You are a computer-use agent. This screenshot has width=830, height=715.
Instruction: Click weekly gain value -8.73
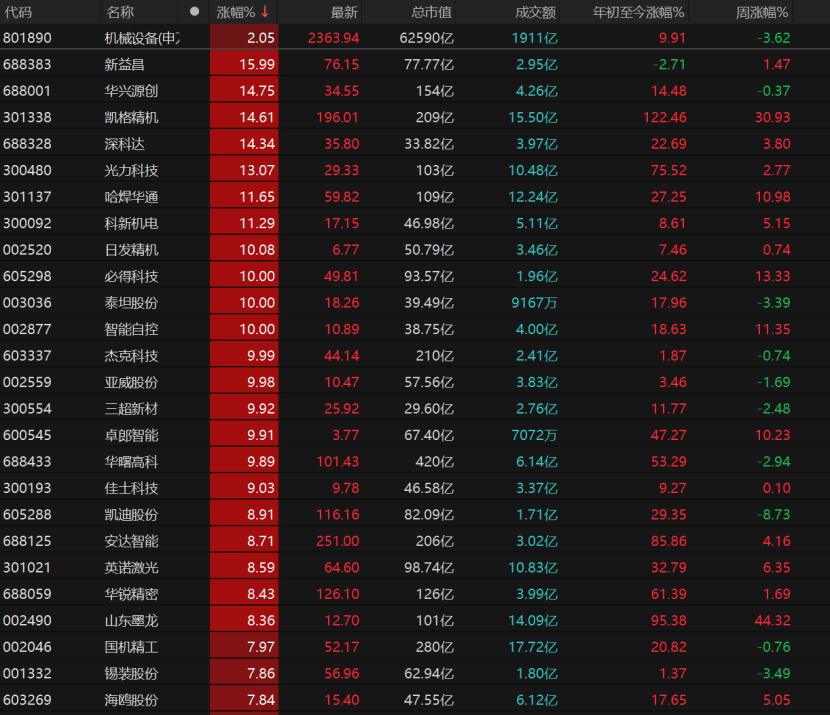pos(773,514)
